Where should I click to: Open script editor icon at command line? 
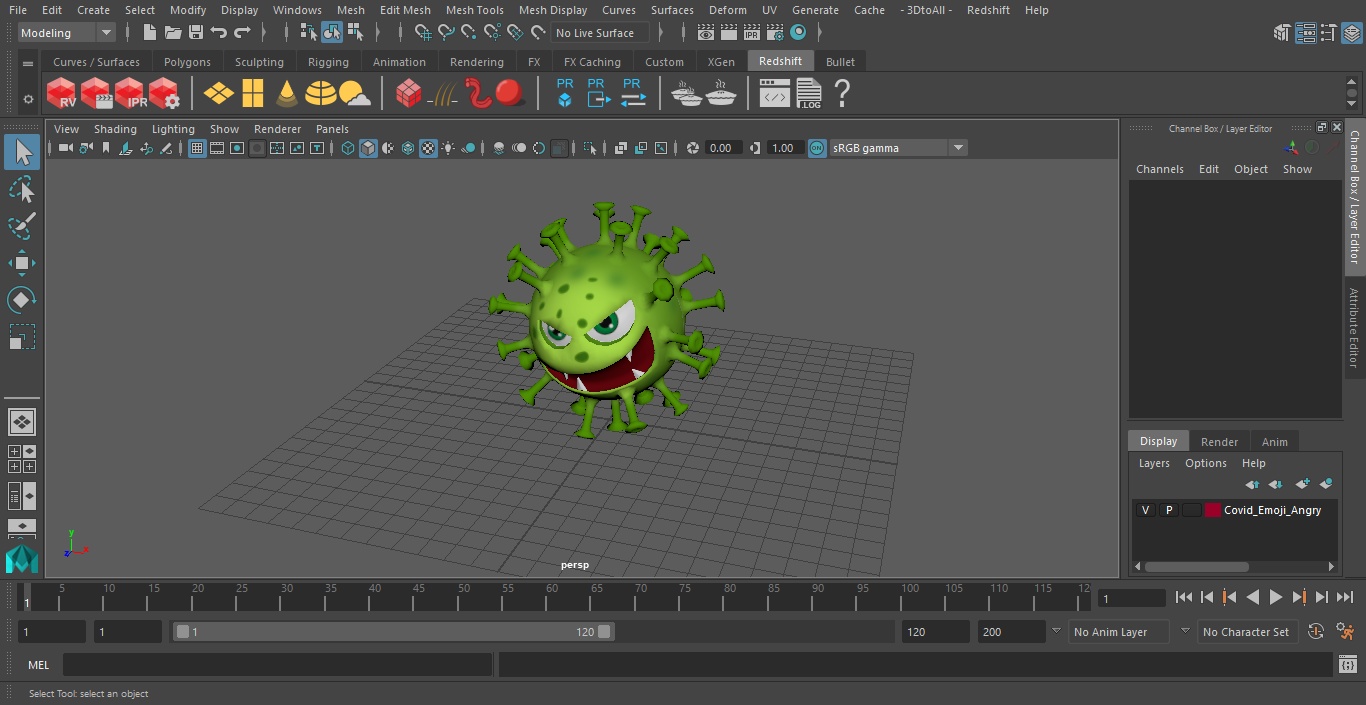1347,665
